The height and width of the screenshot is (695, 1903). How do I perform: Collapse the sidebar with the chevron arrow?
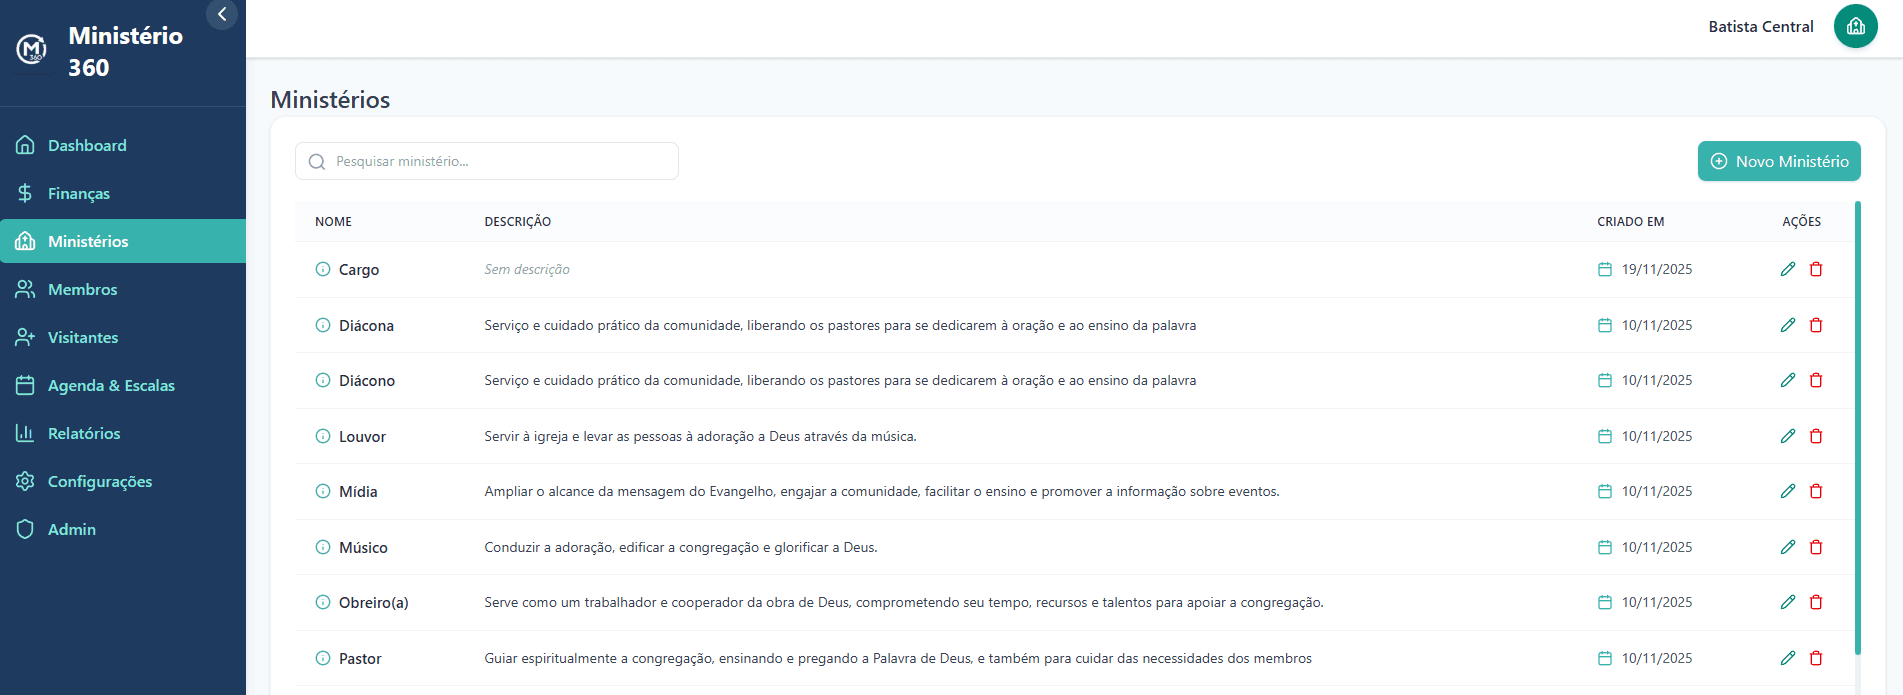[222, 14]
